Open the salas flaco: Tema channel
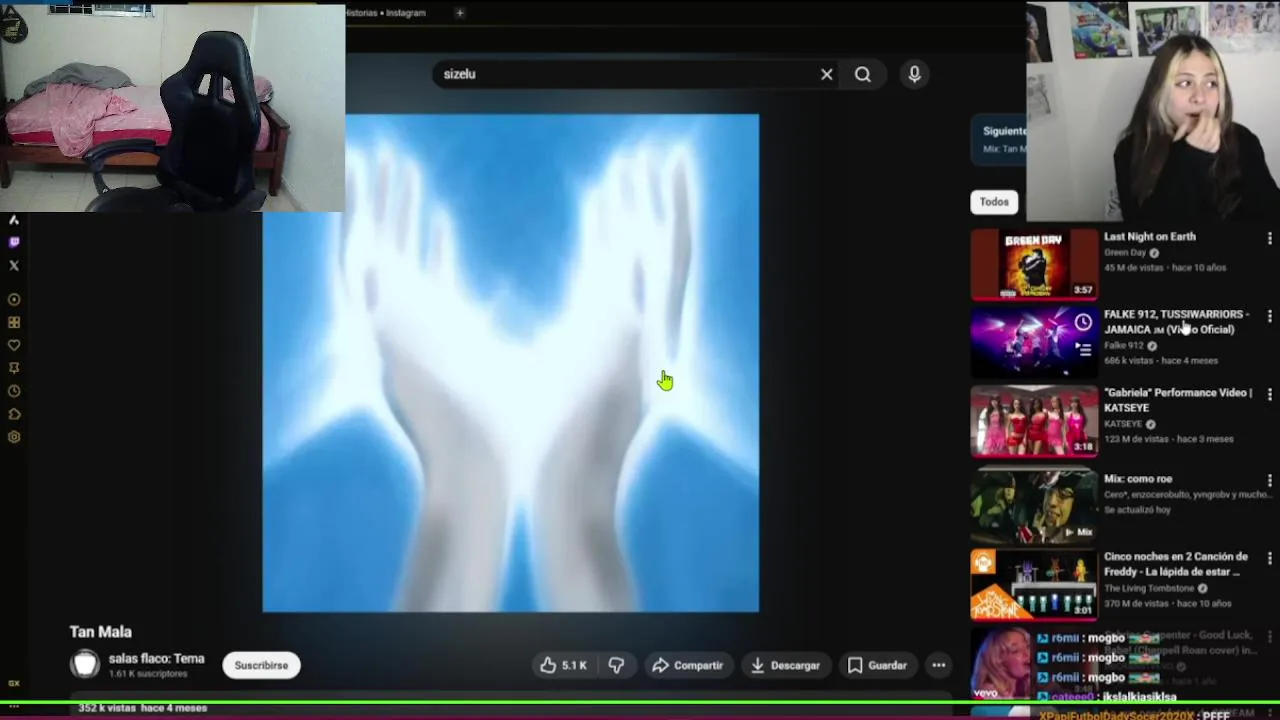This screenshot has height=720, width=1280. [x=156, y=658]
